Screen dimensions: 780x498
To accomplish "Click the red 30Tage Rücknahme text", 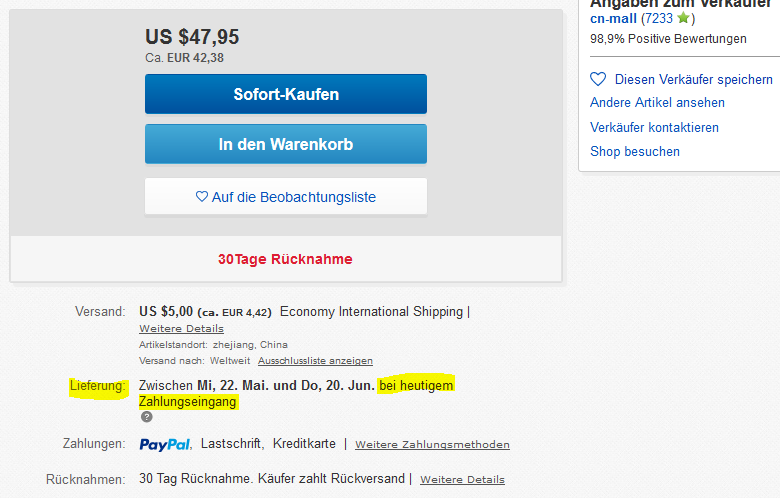I will (285, 259).
